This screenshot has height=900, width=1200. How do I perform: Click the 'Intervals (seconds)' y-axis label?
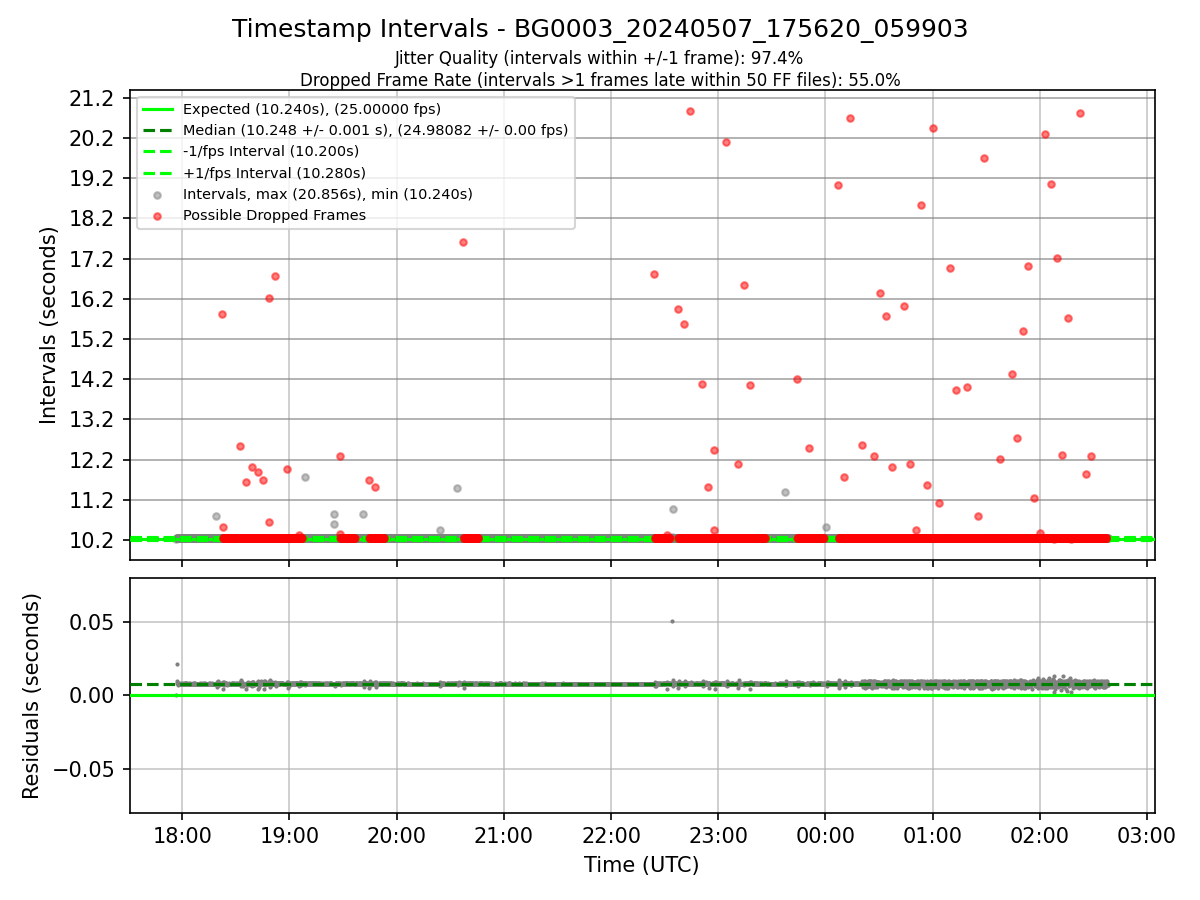[x=49, y=325]
